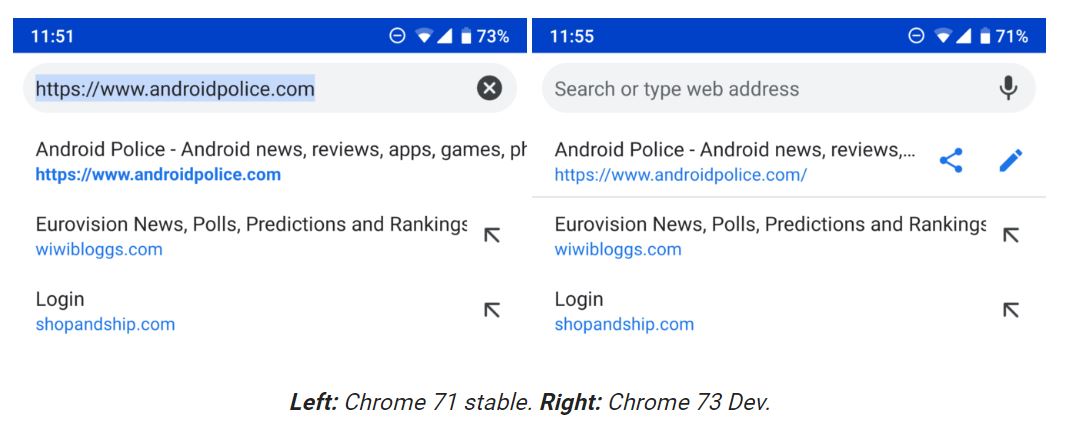Open the https://www.androidpolice.com/ link with trailing slash
This screenshot has width=1081, height=436.
680,175
